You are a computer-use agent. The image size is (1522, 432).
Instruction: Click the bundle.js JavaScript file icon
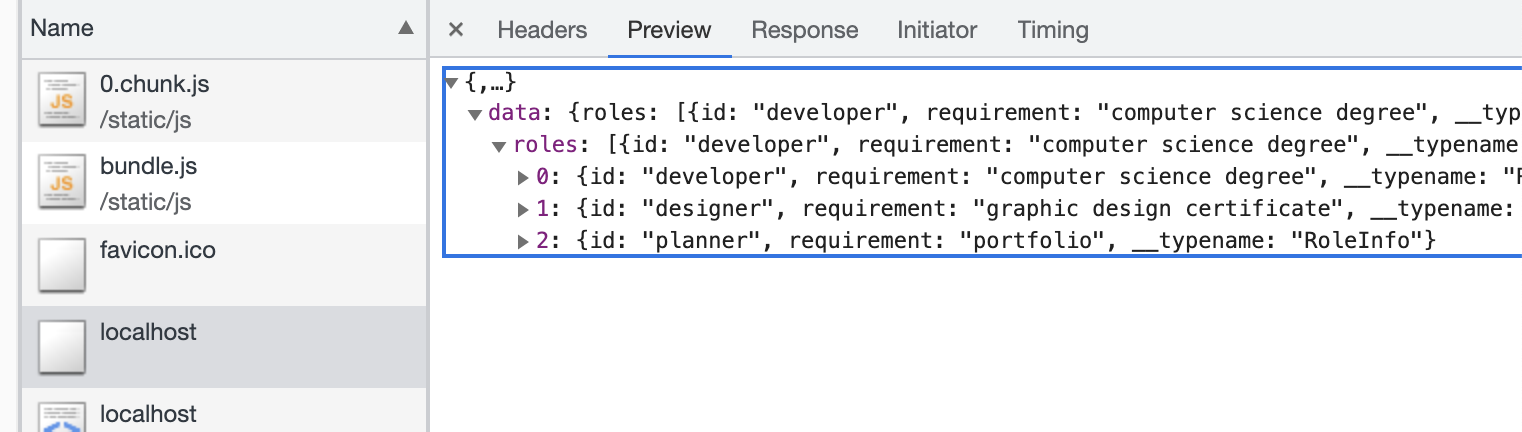click(x=62, y=182)
